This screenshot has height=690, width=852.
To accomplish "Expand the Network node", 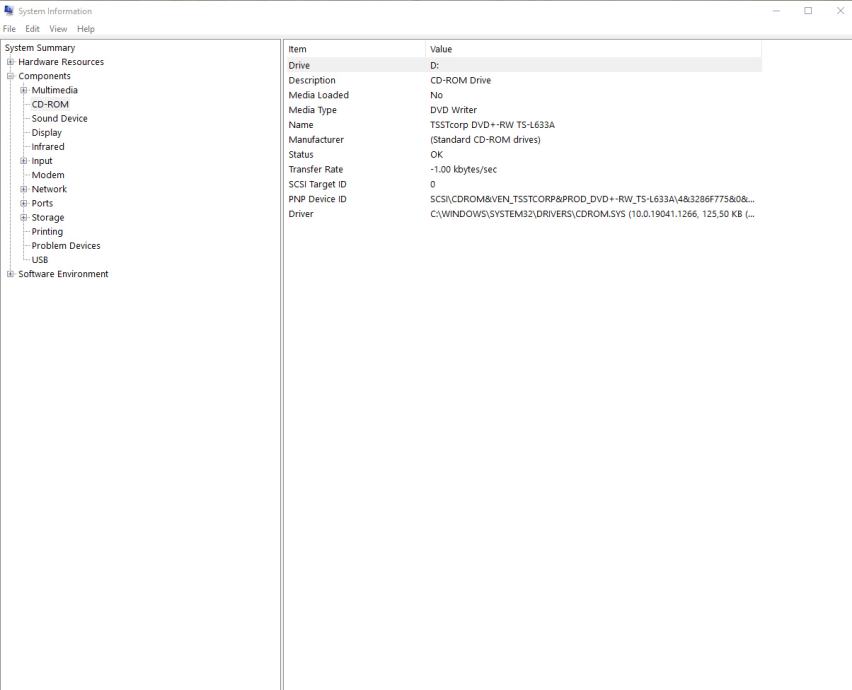I will pyautogui.click(x=23, y=189).
